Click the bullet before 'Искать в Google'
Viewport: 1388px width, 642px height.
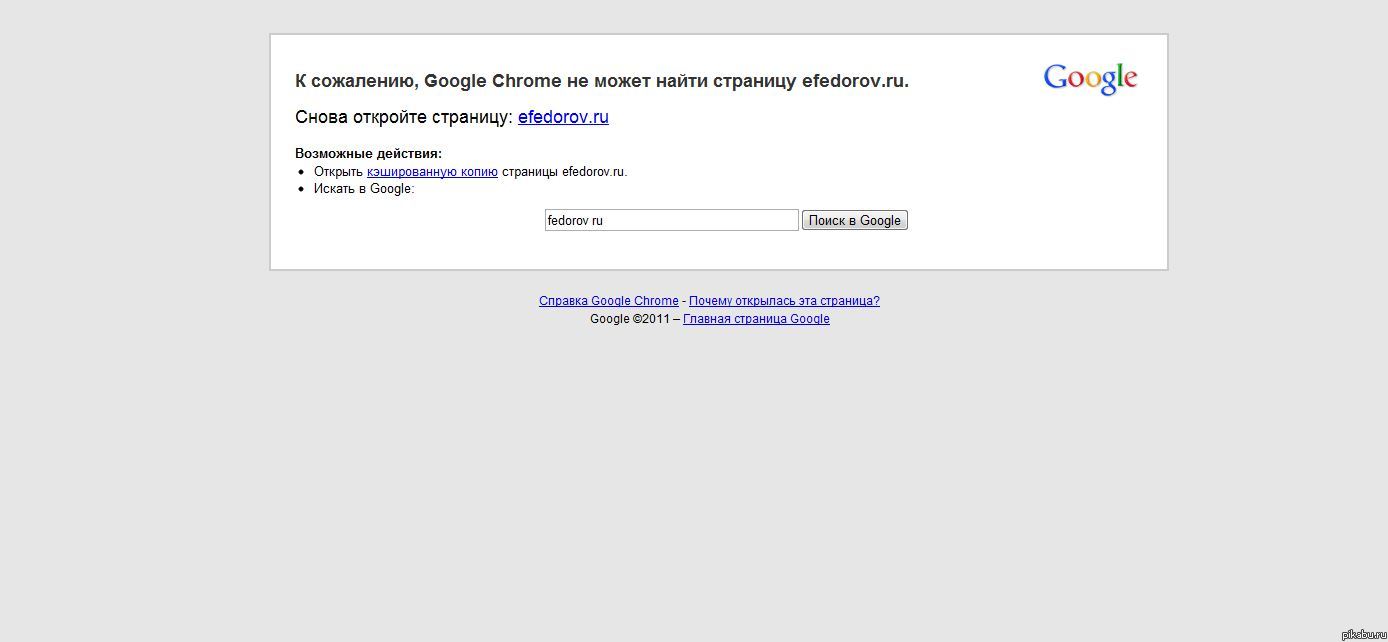301,189
